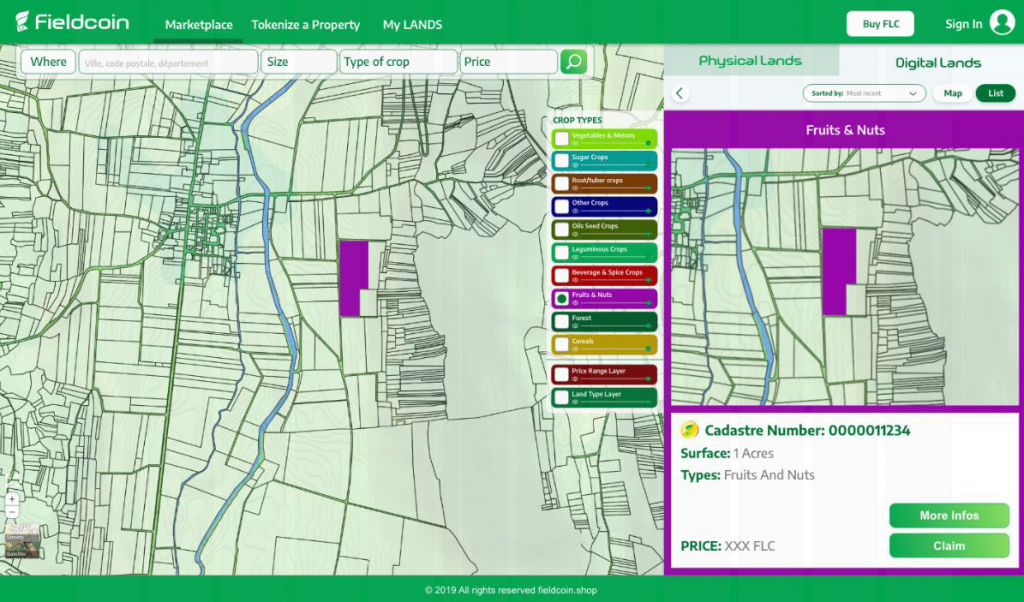
Task: Toggle eye icon for Beverage & Spice Crops
Action: (575, 280)
